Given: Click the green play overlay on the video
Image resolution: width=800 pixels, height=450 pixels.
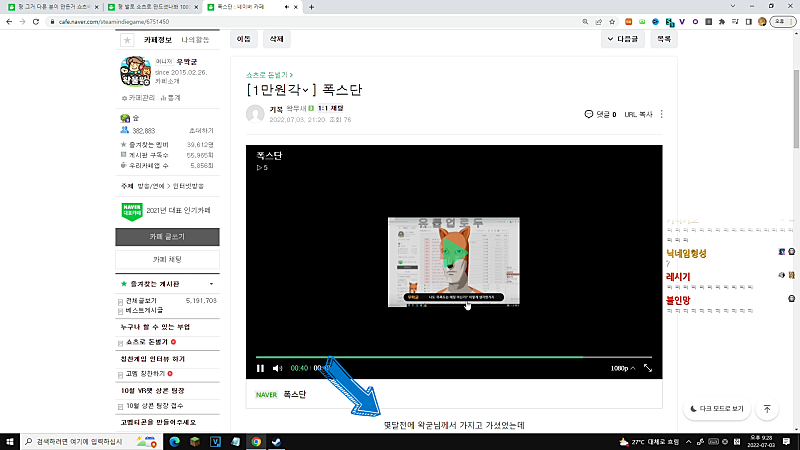Looking at the screenshot, I should (x=454, y=251).
